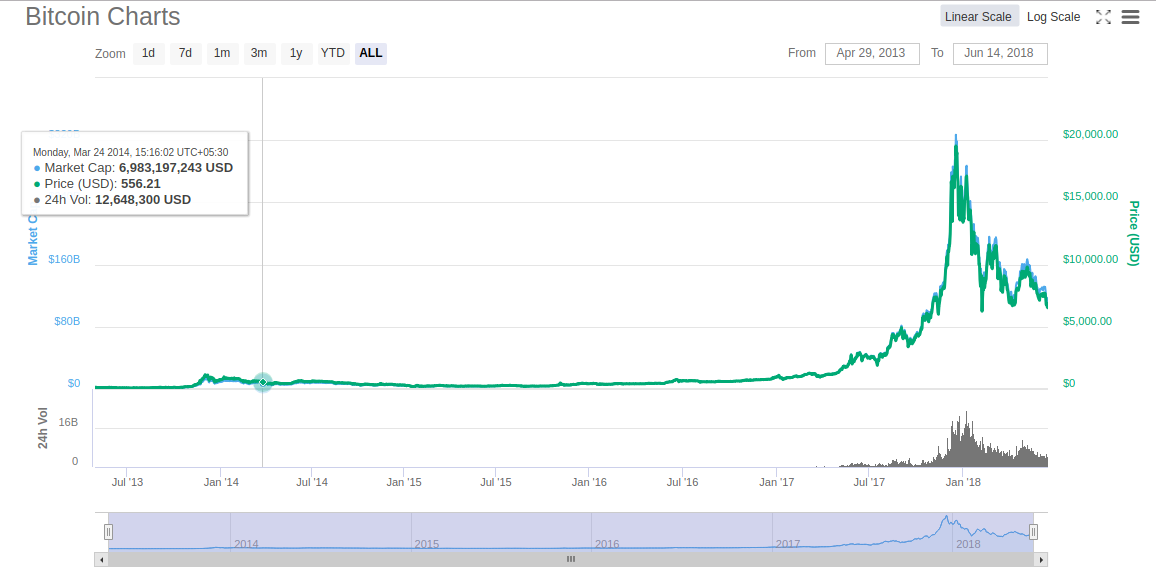This screenshot has height=581, width=1156.
Task: Set zoom range to 1m
Action: [x=222, y=53]
